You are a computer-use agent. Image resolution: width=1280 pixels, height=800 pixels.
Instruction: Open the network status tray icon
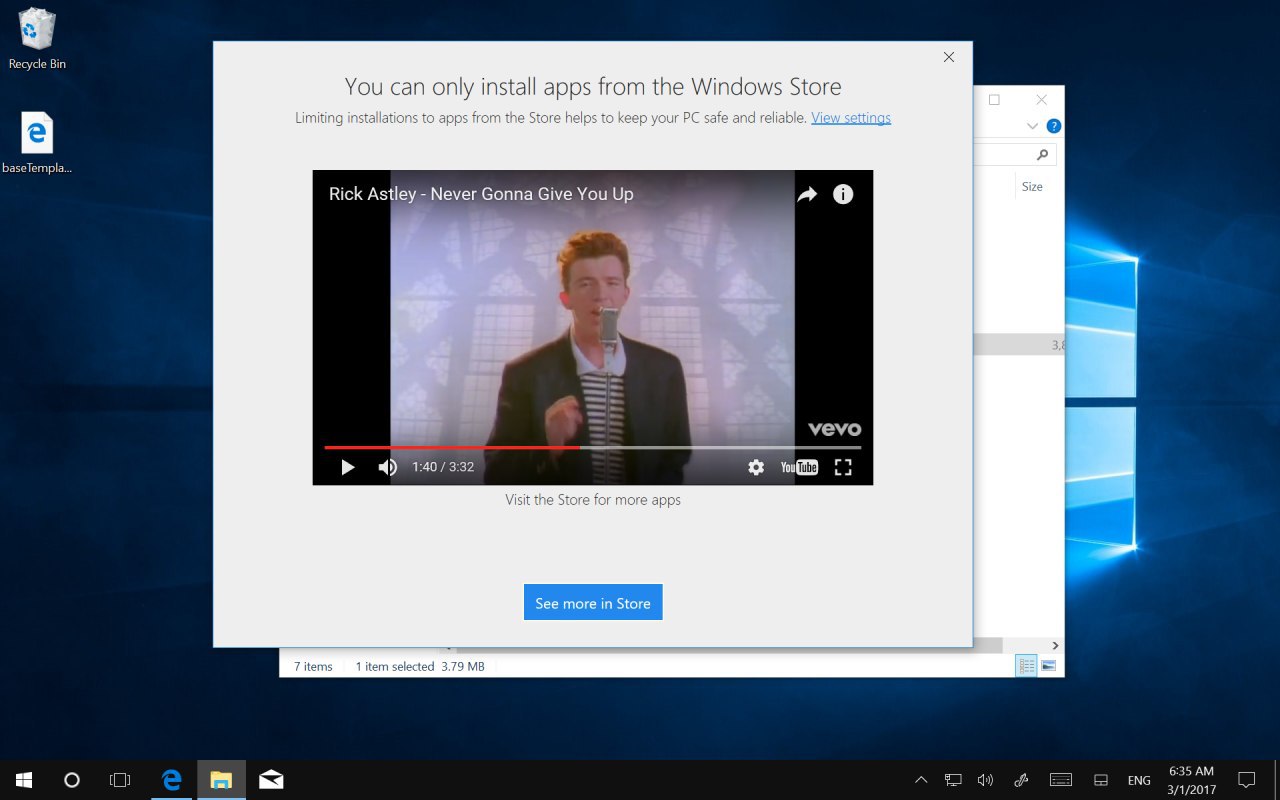[953, 780]
